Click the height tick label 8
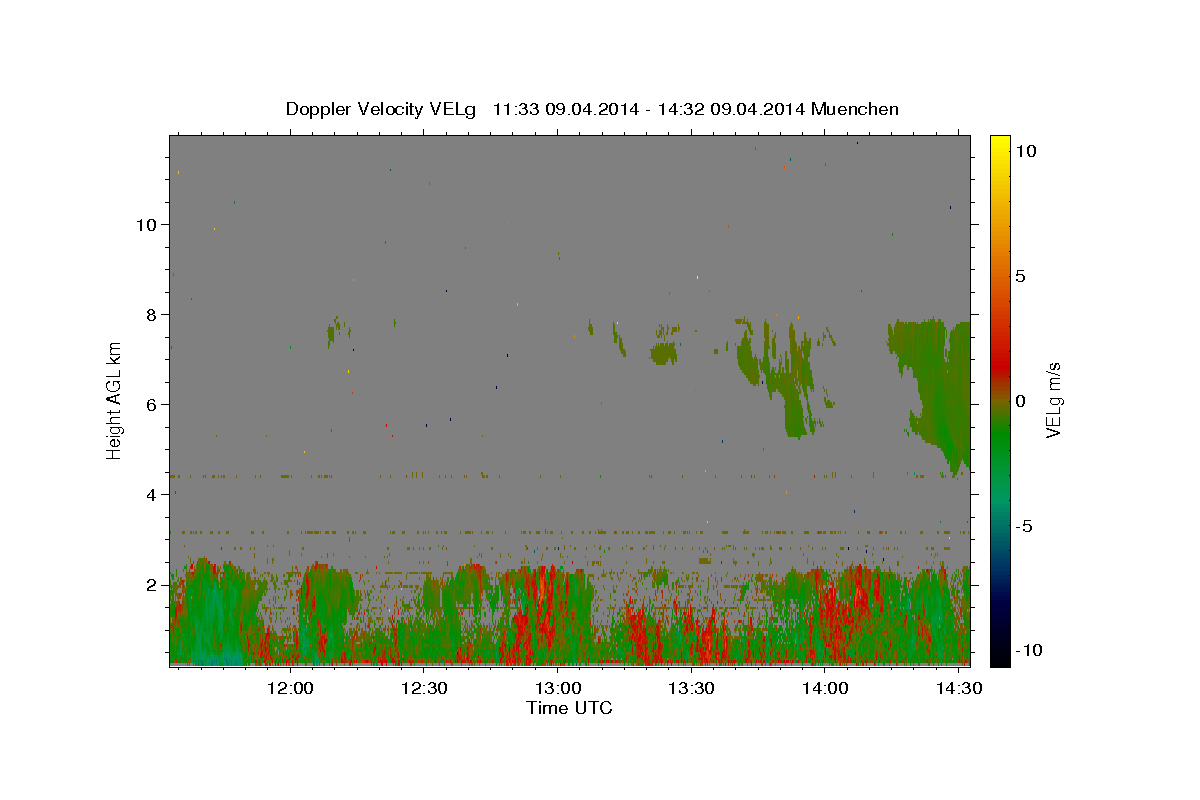 point(152,315)
